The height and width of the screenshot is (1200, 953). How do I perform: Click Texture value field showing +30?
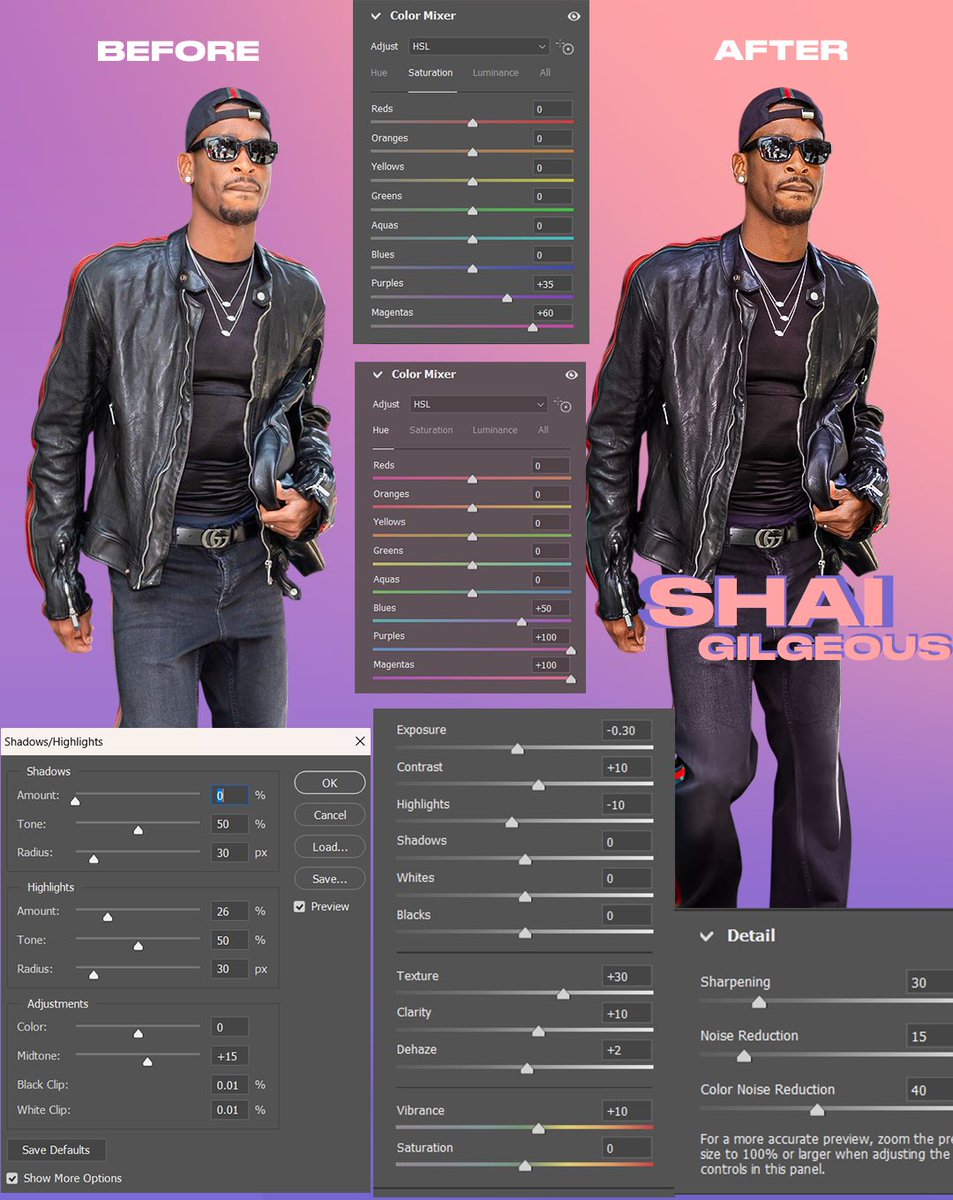pyautogui.click(x=627, y=977)
